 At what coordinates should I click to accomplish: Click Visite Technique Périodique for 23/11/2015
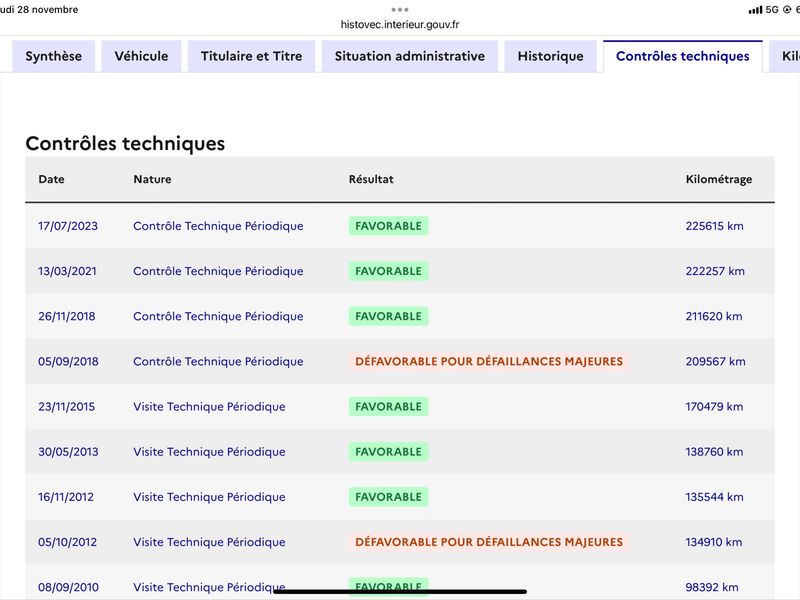tap(209, 407)
